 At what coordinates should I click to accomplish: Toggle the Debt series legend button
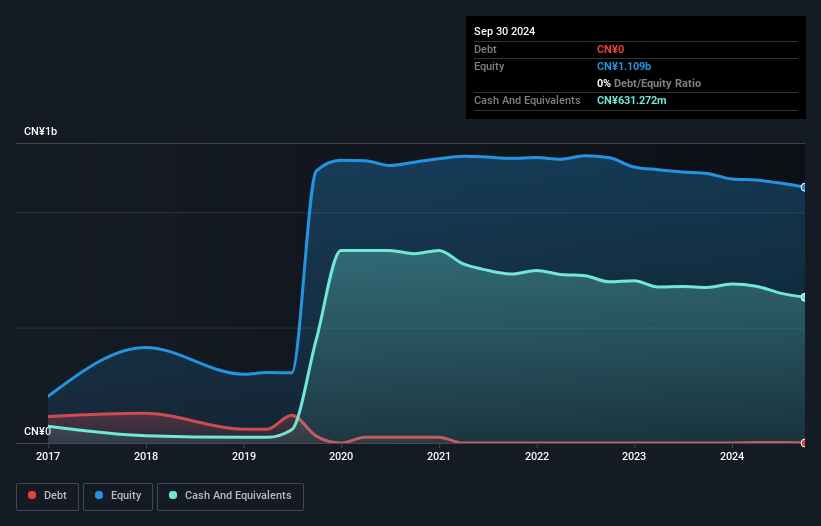[48, 496]
